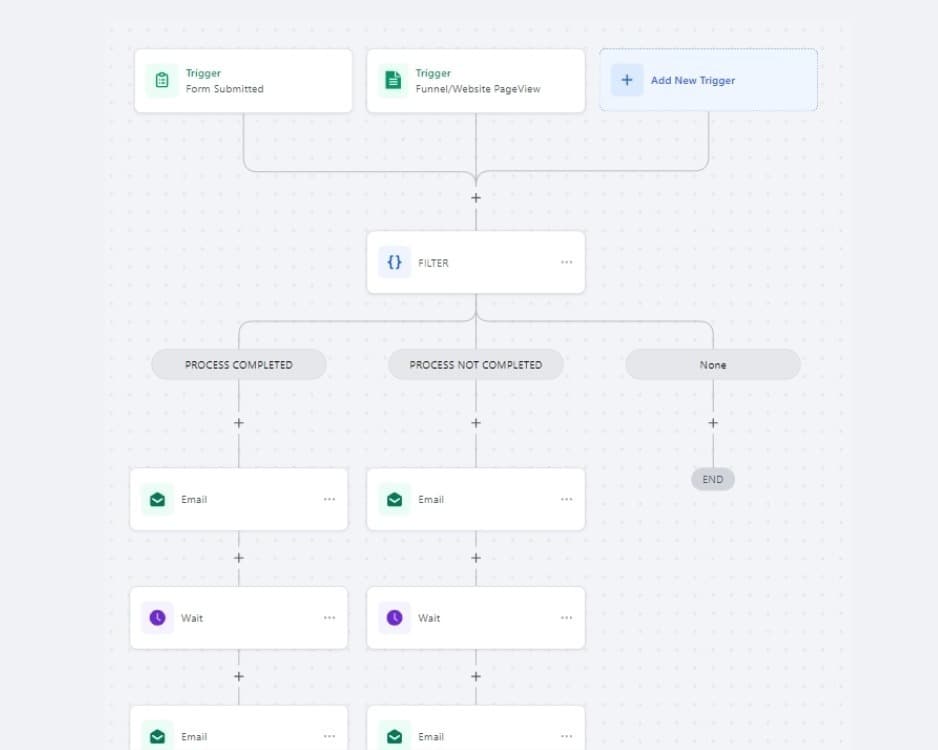The image size is (938, 750).
Task: Click the PageView document icon
Action: click(x=393, y=80)
